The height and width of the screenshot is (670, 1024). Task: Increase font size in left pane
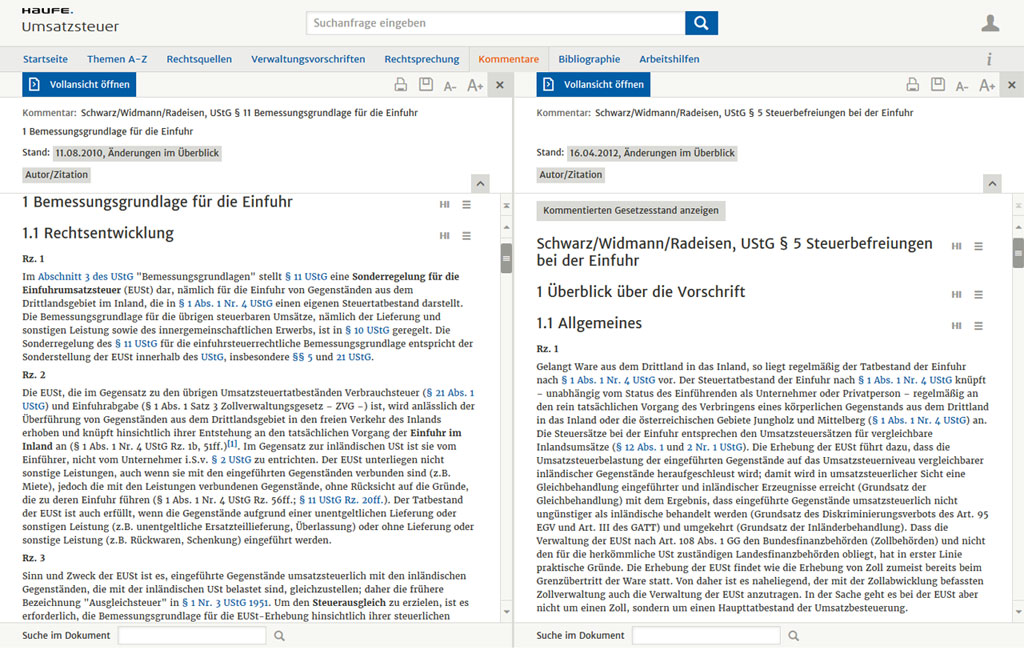coord(475,86)
